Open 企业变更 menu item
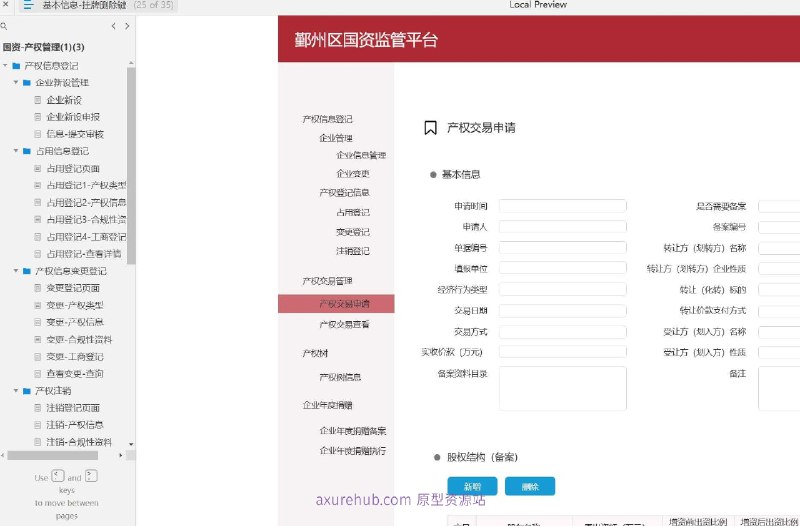800x526 pixels. [353, 173]
